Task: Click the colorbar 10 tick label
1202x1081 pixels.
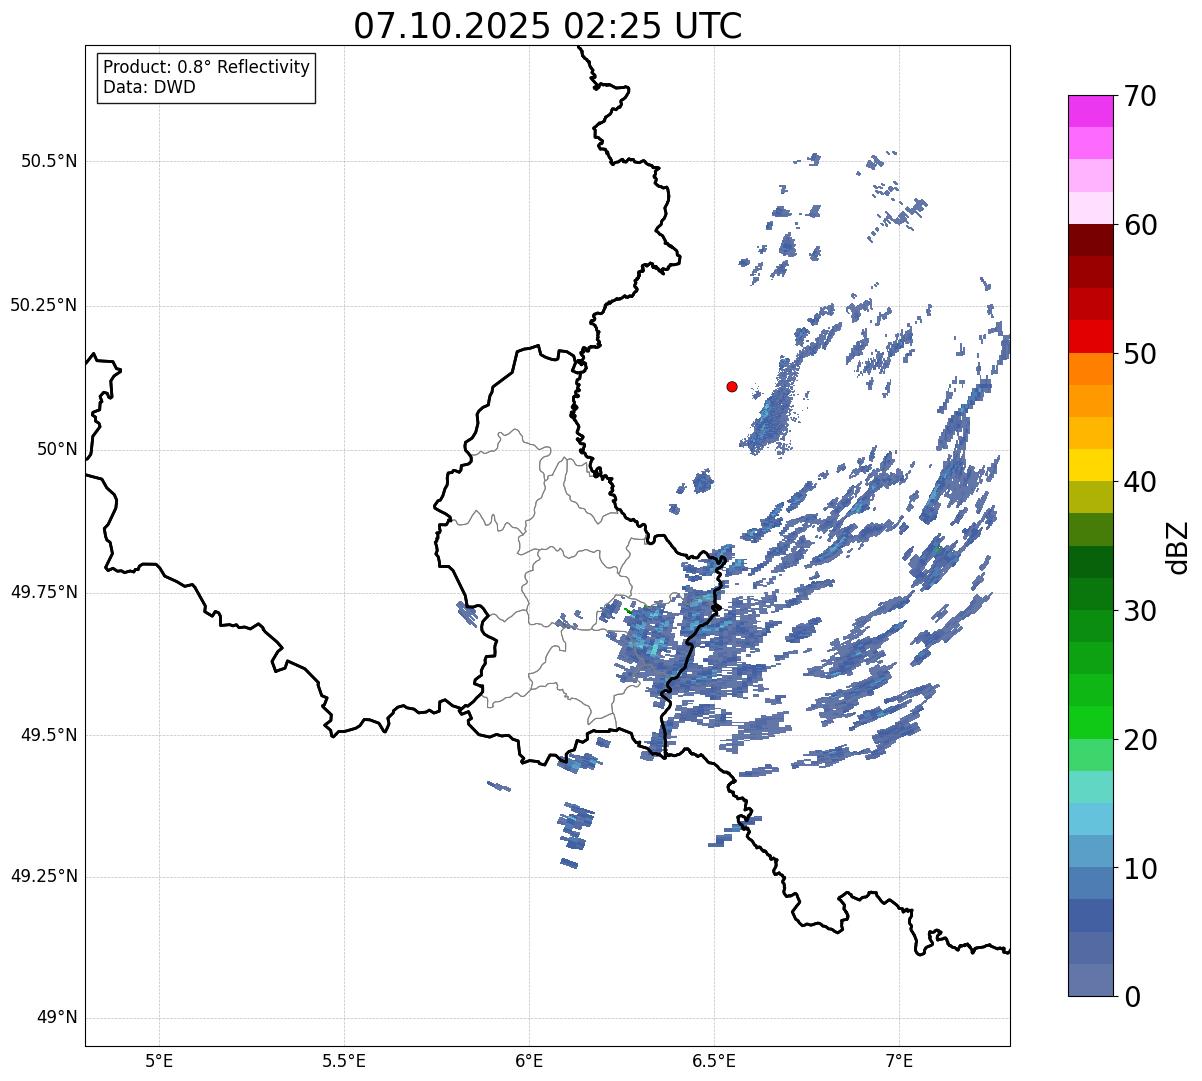Action: tap(1139, 868)
